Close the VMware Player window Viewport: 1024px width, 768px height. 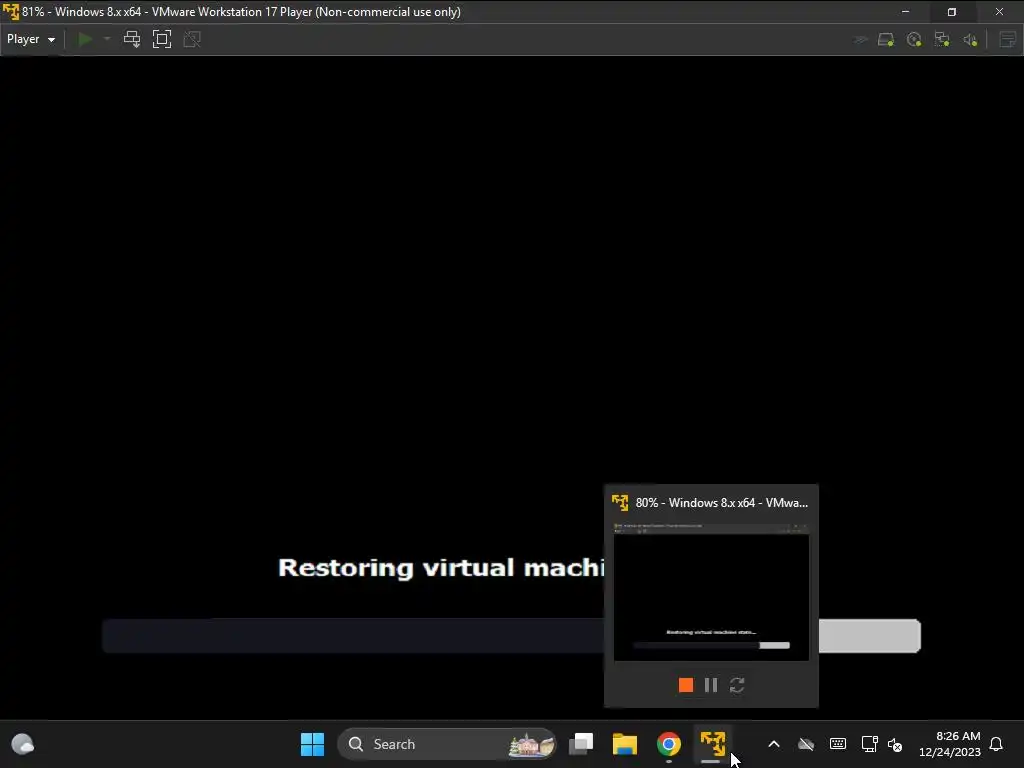999,12
